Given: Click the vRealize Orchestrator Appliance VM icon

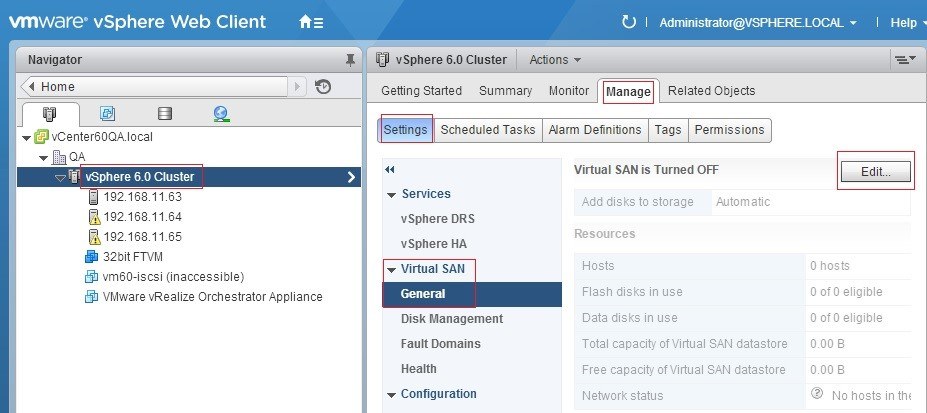Looking at the screenshot, I should click(x=92, y=297).
